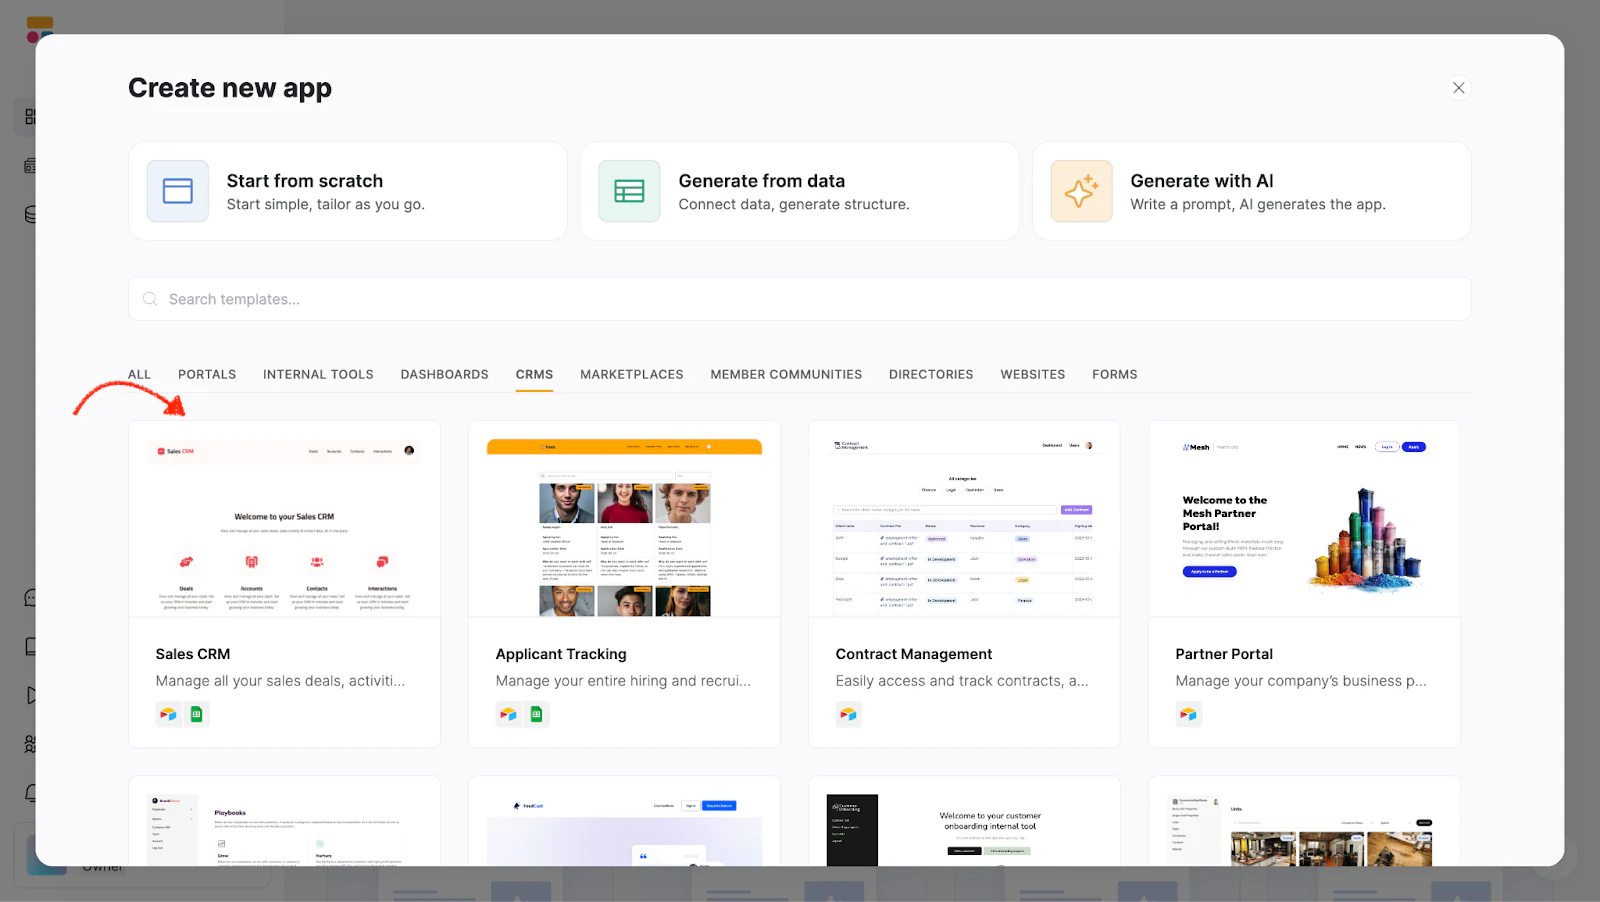Switch to the PORTALS tab
Viewport: 1600px width, 902px height.
coord(207,374)
